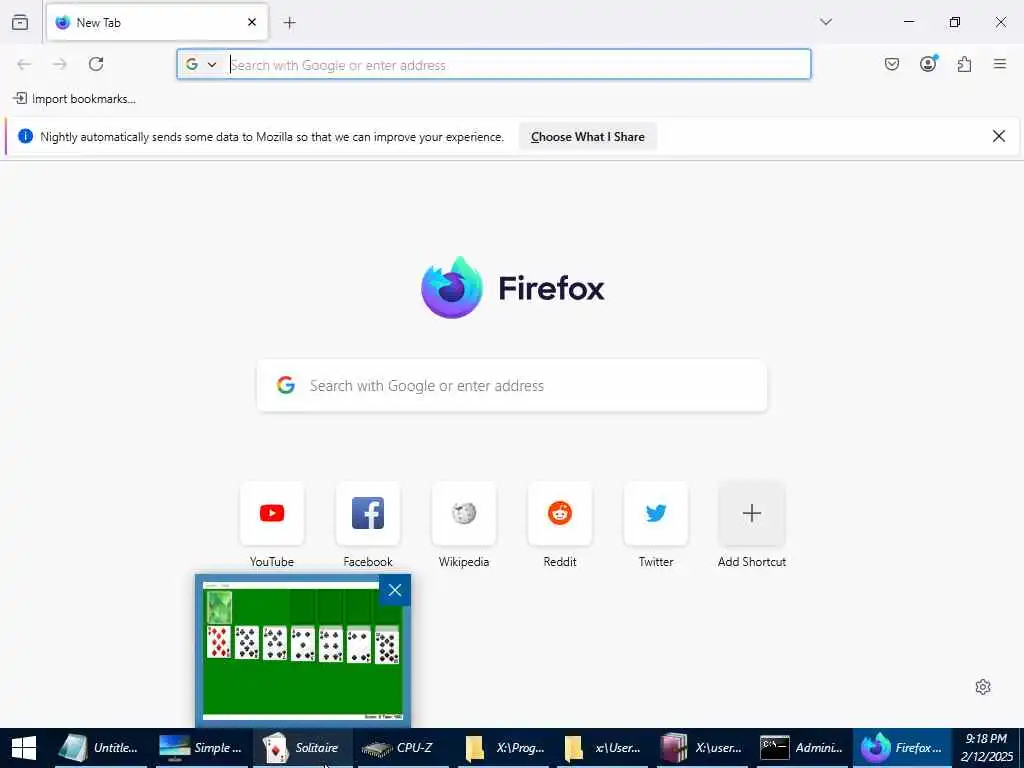Viewport: 1024px width, 768px height.
Task: Open the Windows Start button
Action: [24, 748]
